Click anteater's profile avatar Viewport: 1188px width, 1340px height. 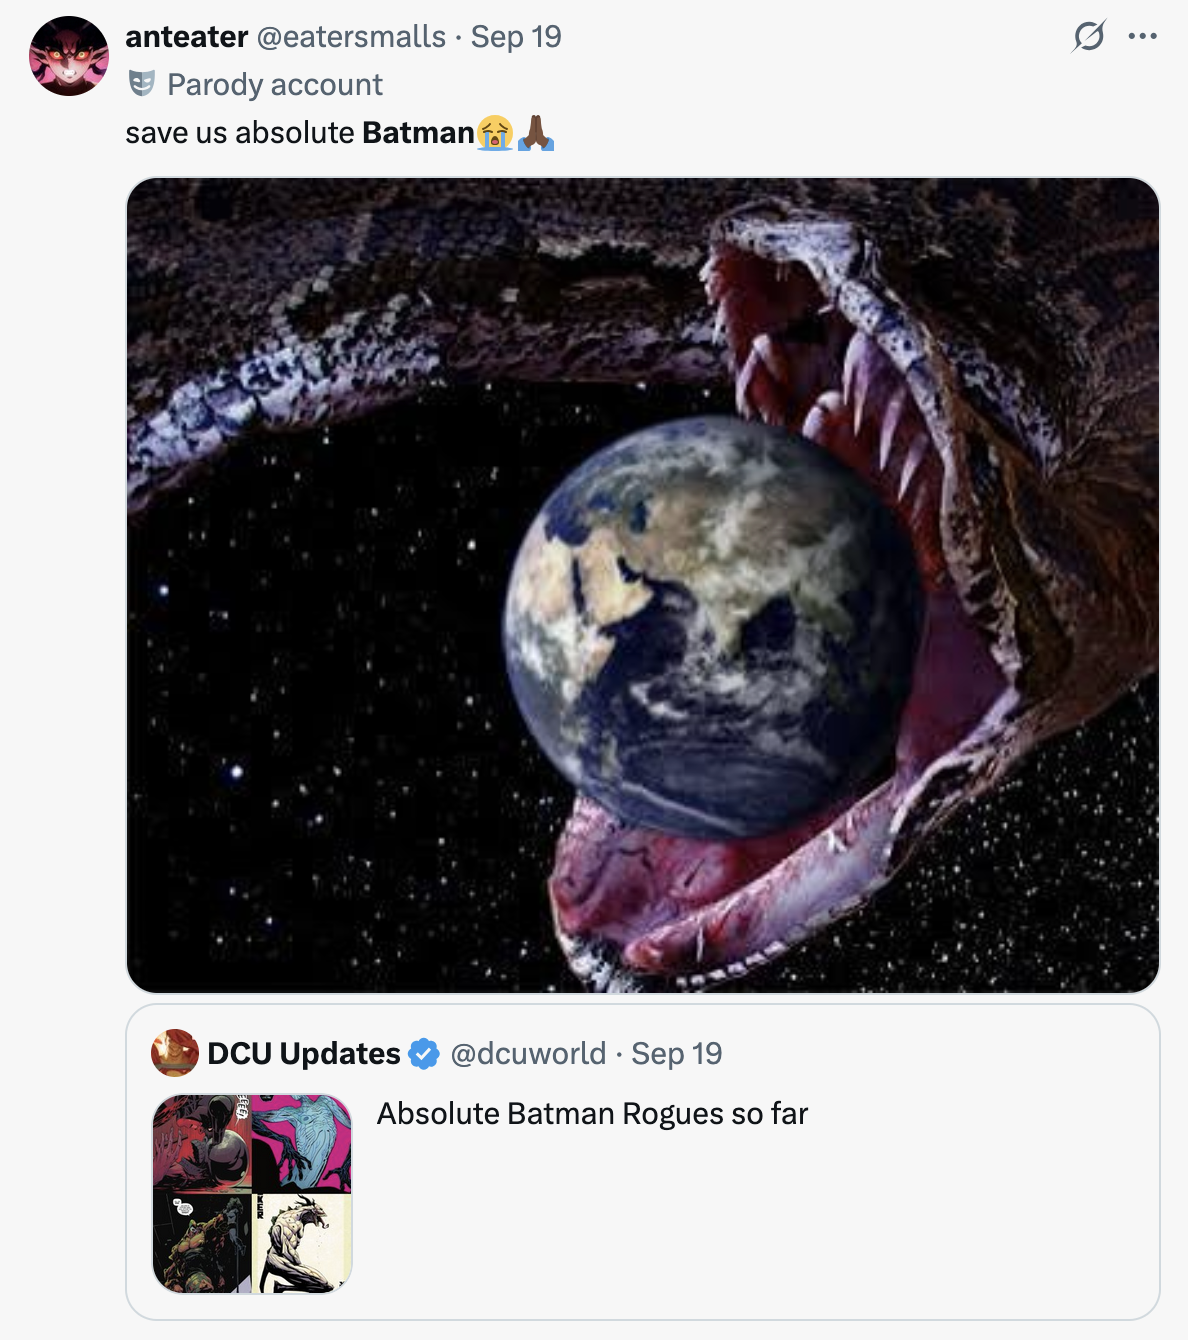(69, 56)
